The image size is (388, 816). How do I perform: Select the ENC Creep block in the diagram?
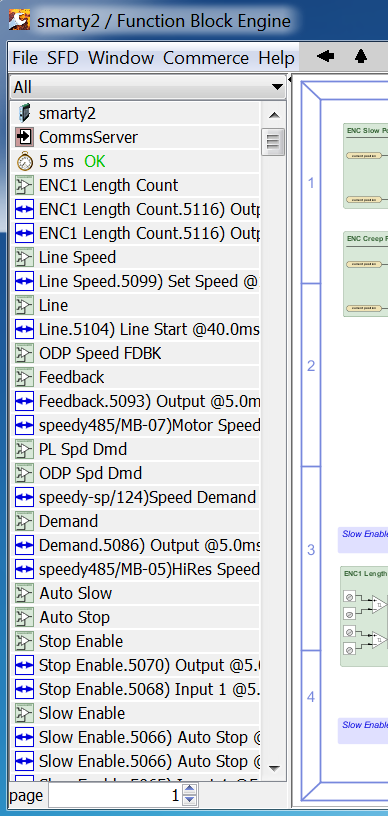366,274
